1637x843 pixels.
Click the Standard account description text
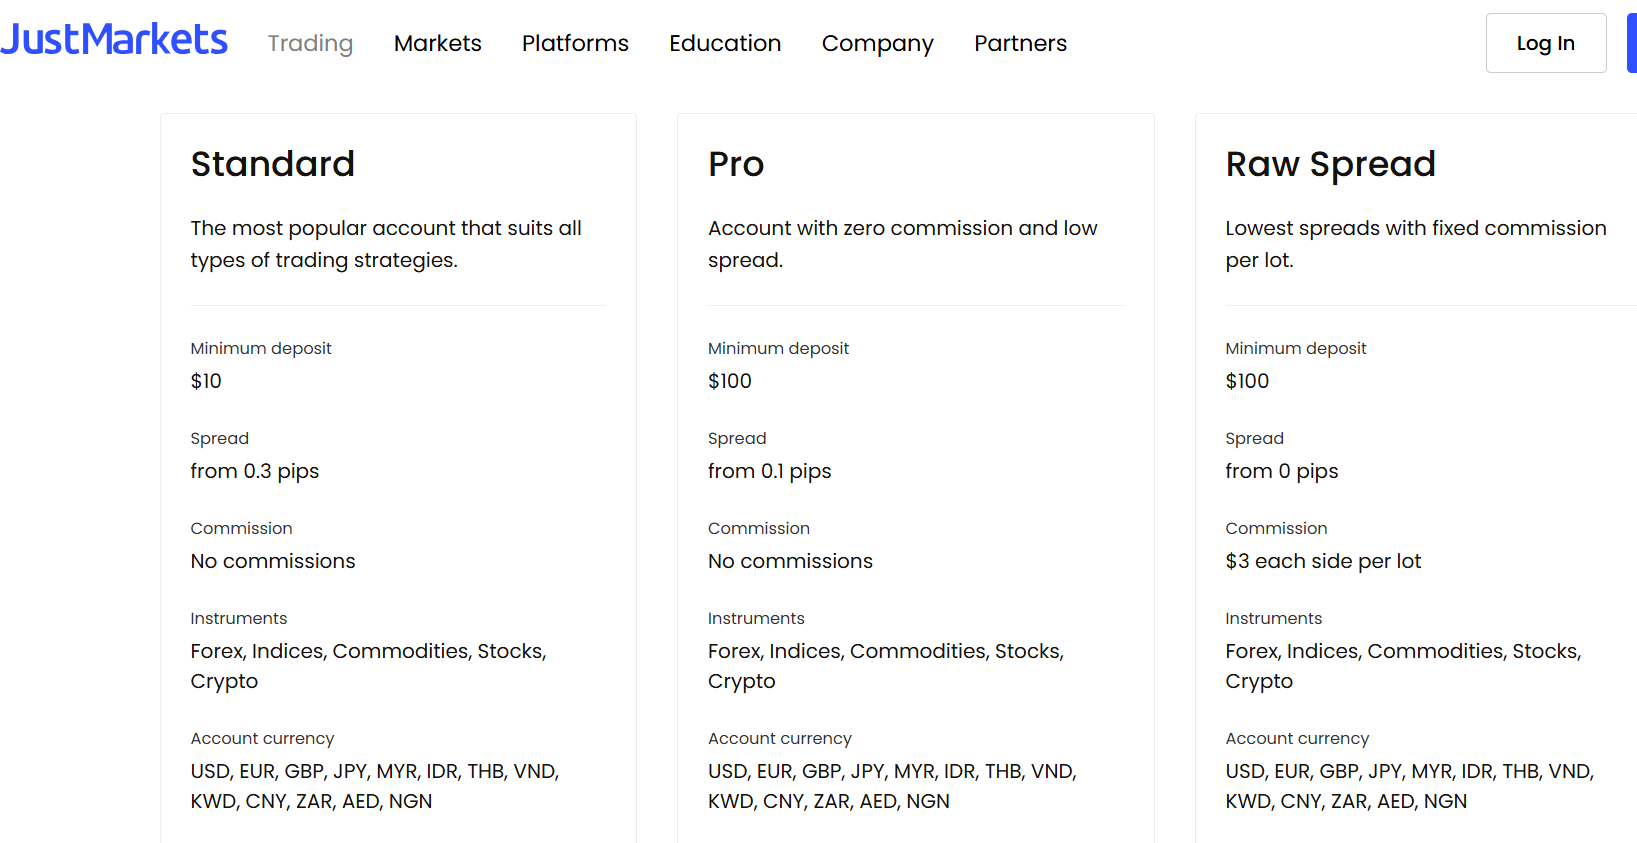[386, 244]
